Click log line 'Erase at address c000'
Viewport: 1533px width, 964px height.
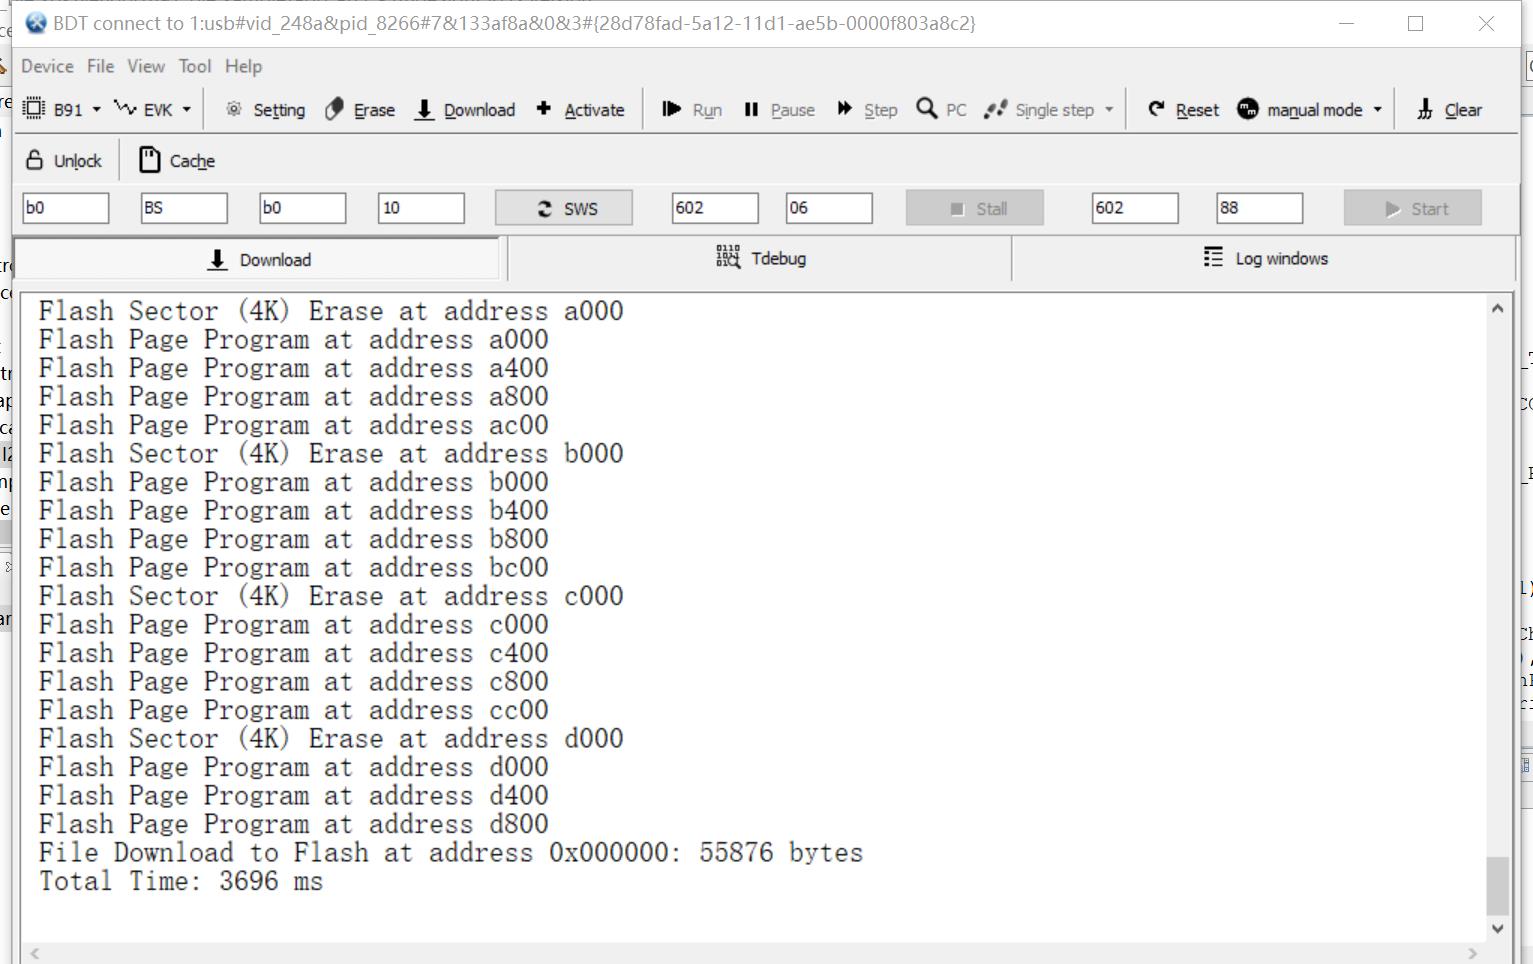[331, 596]
